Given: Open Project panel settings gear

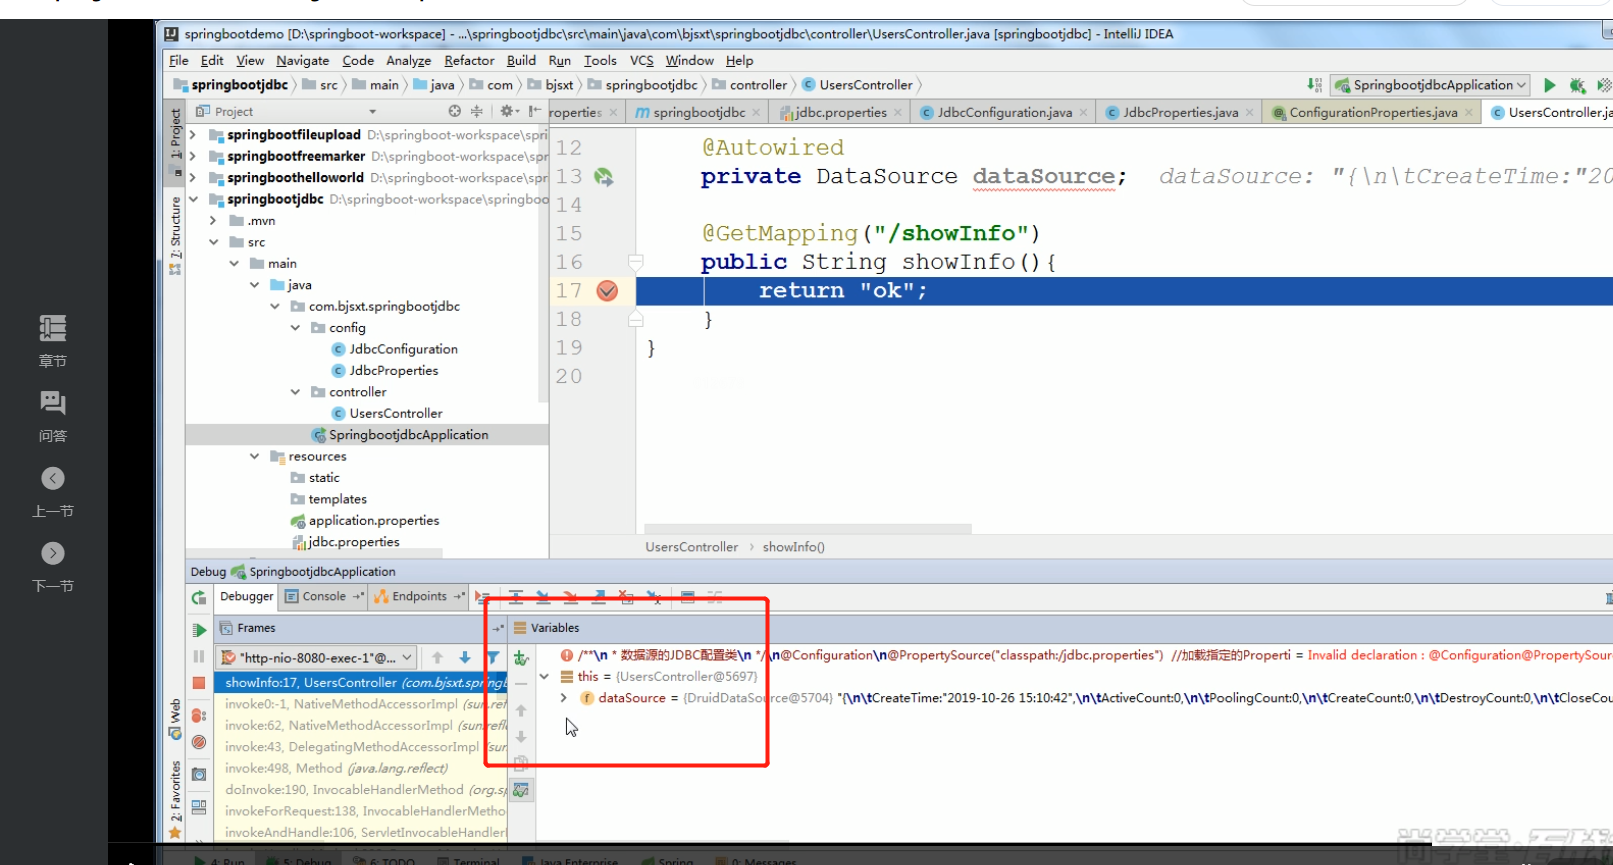Looking at the screenshot, I should [508, 111].
